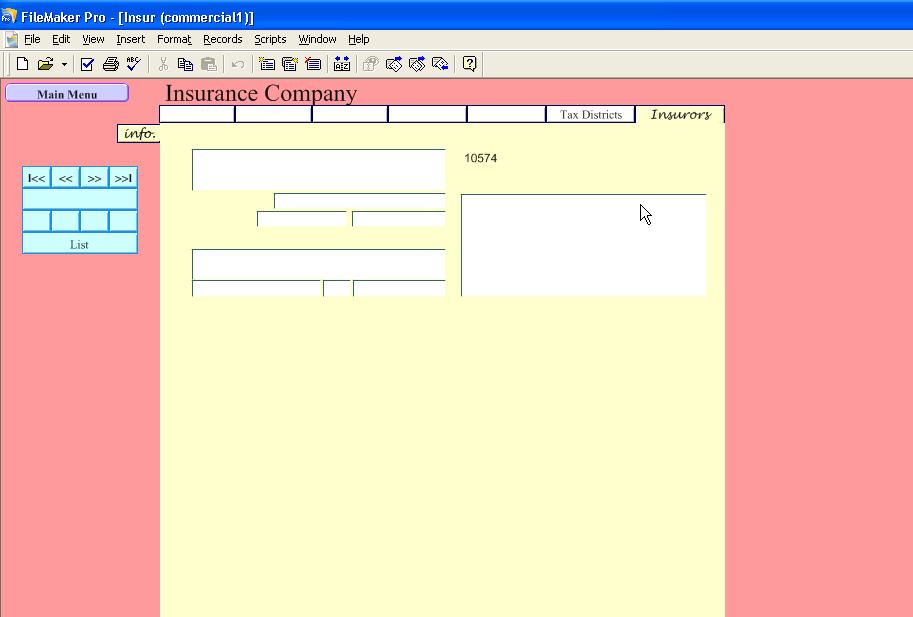Viewport: 913px width, 617px height.
Task: Open the Insert menu
Action: coord(130,39)
